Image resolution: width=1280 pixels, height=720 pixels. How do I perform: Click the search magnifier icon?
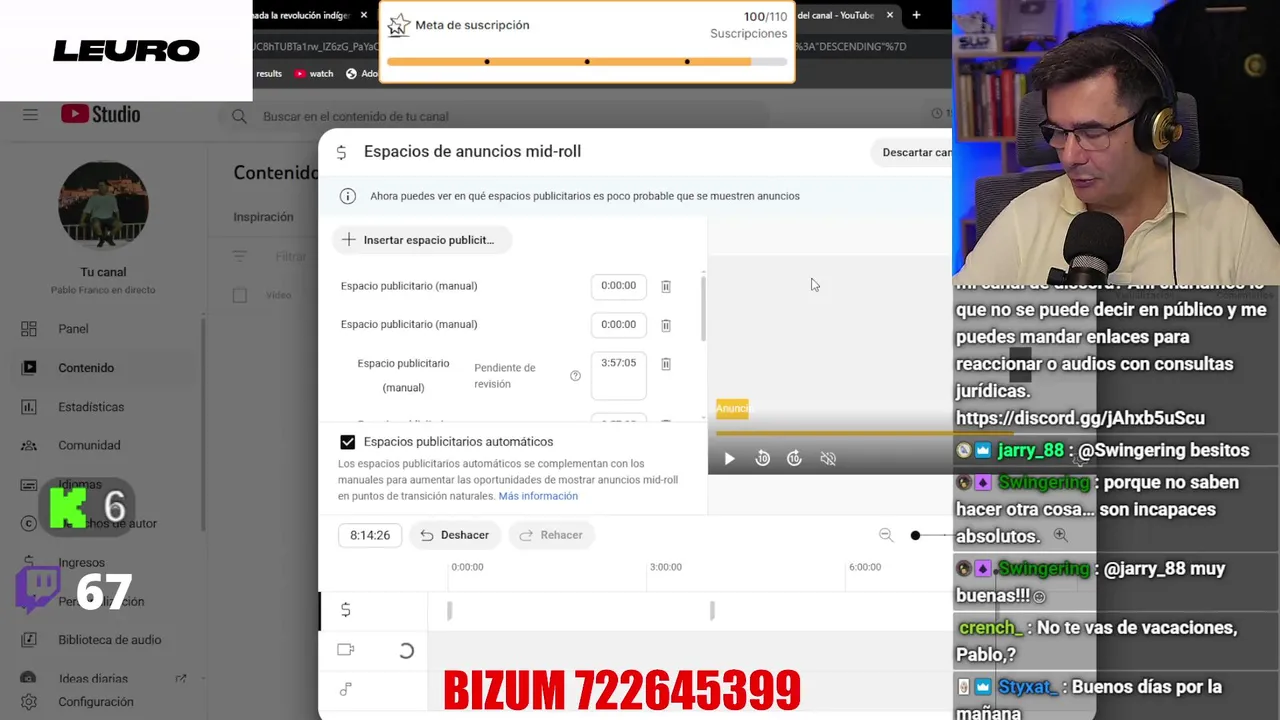point(239,117)
